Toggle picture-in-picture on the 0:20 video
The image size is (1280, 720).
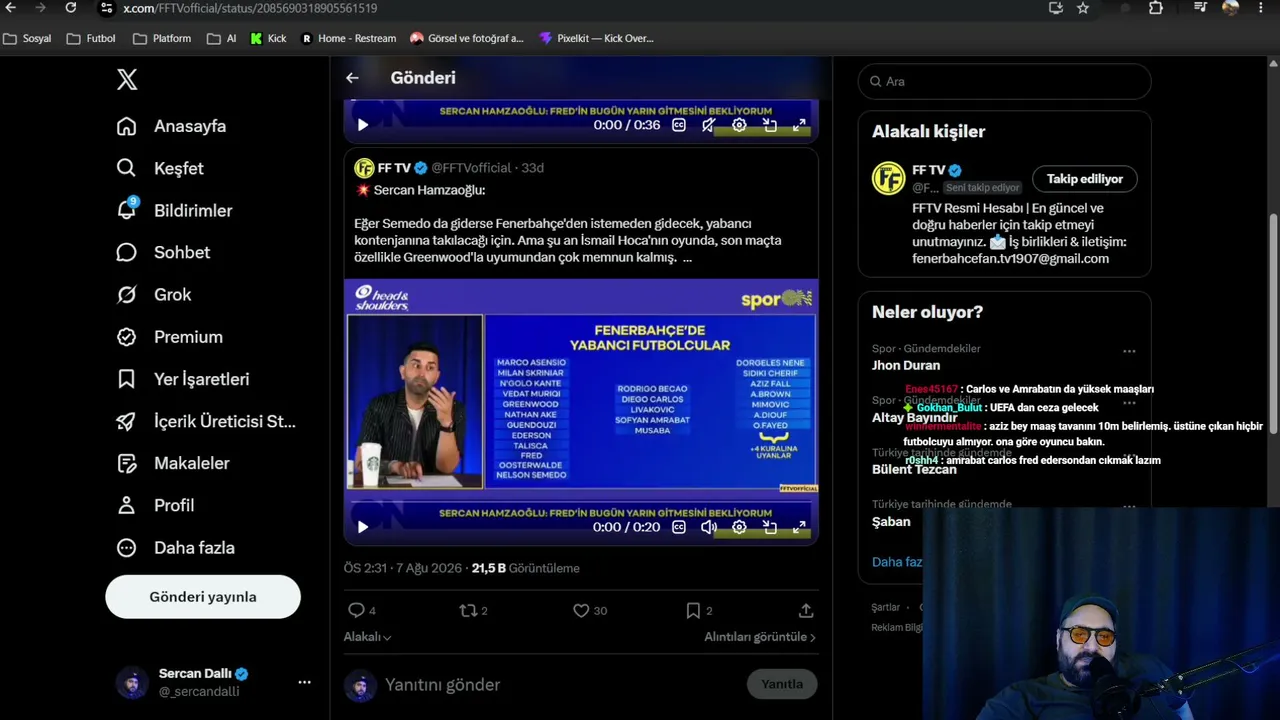(x=770, y=527)
